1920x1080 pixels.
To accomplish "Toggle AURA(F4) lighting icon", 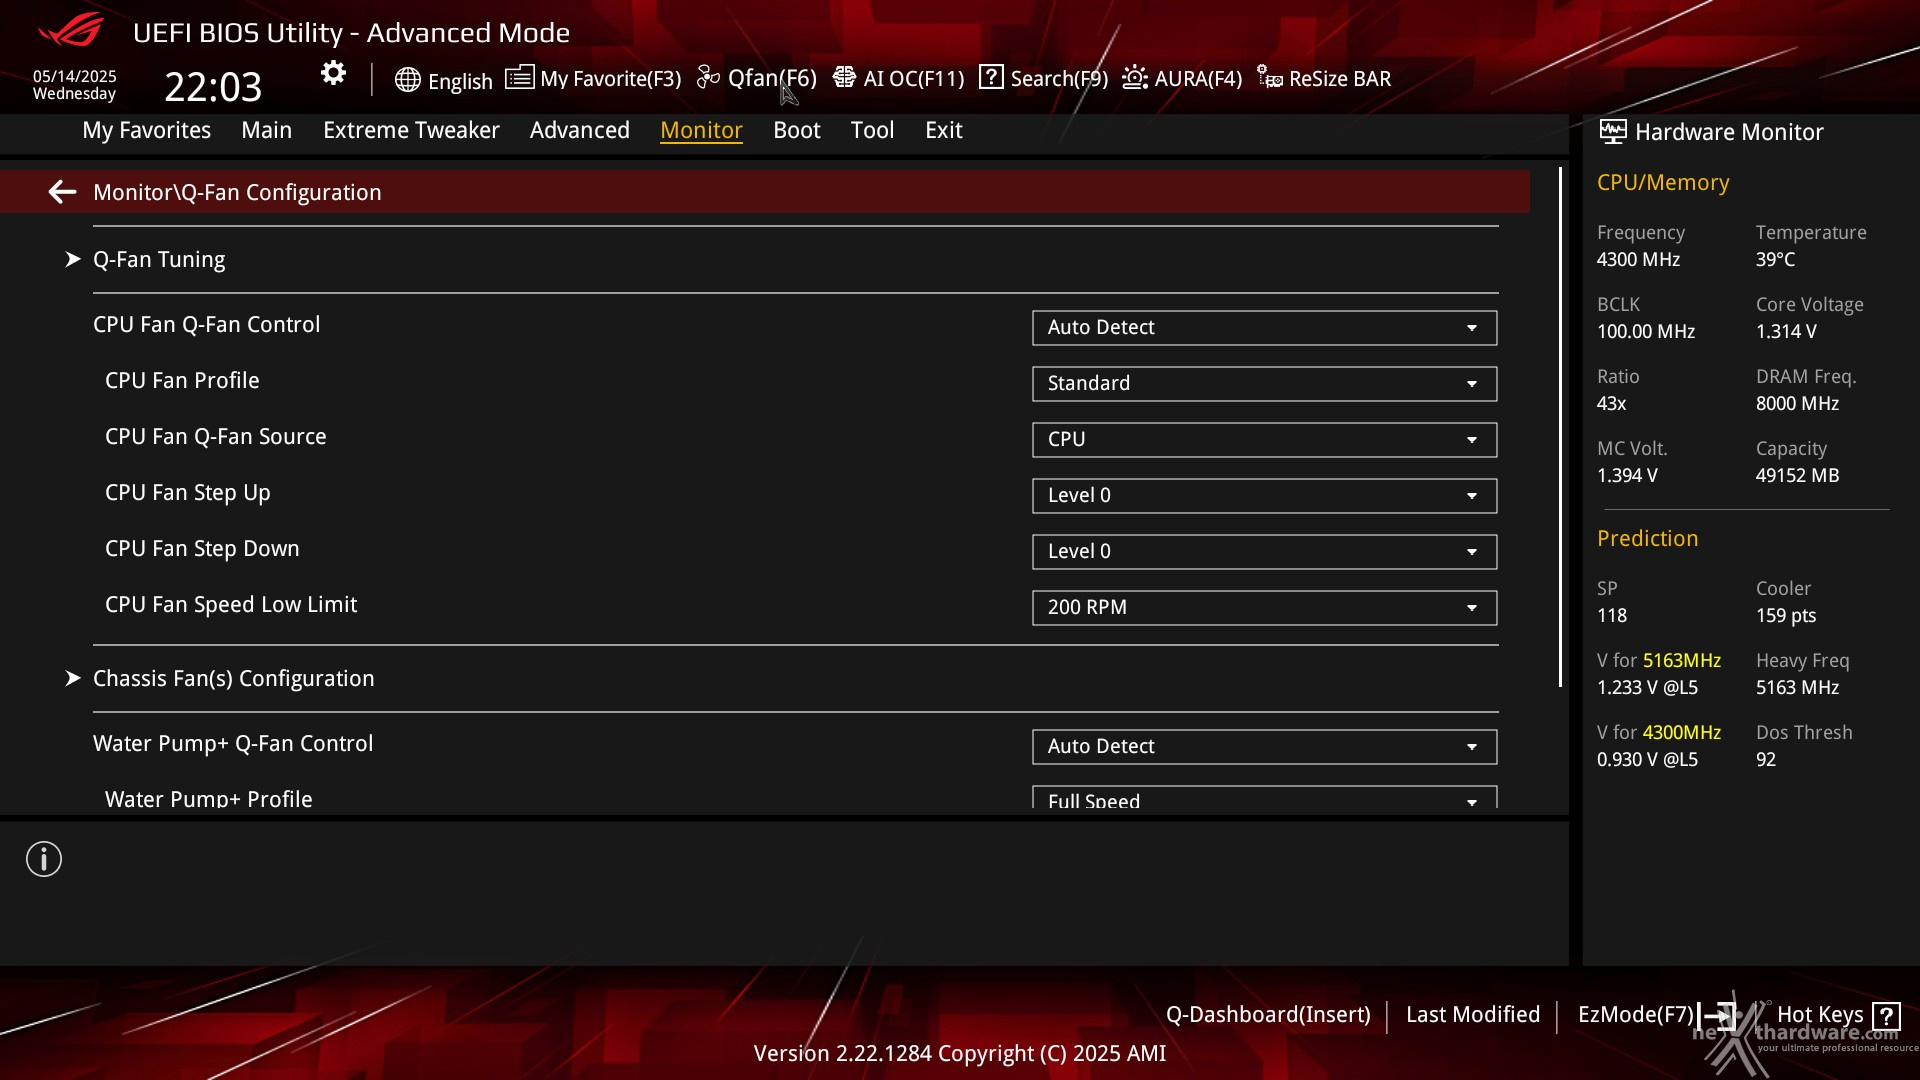I will 1135,77.
